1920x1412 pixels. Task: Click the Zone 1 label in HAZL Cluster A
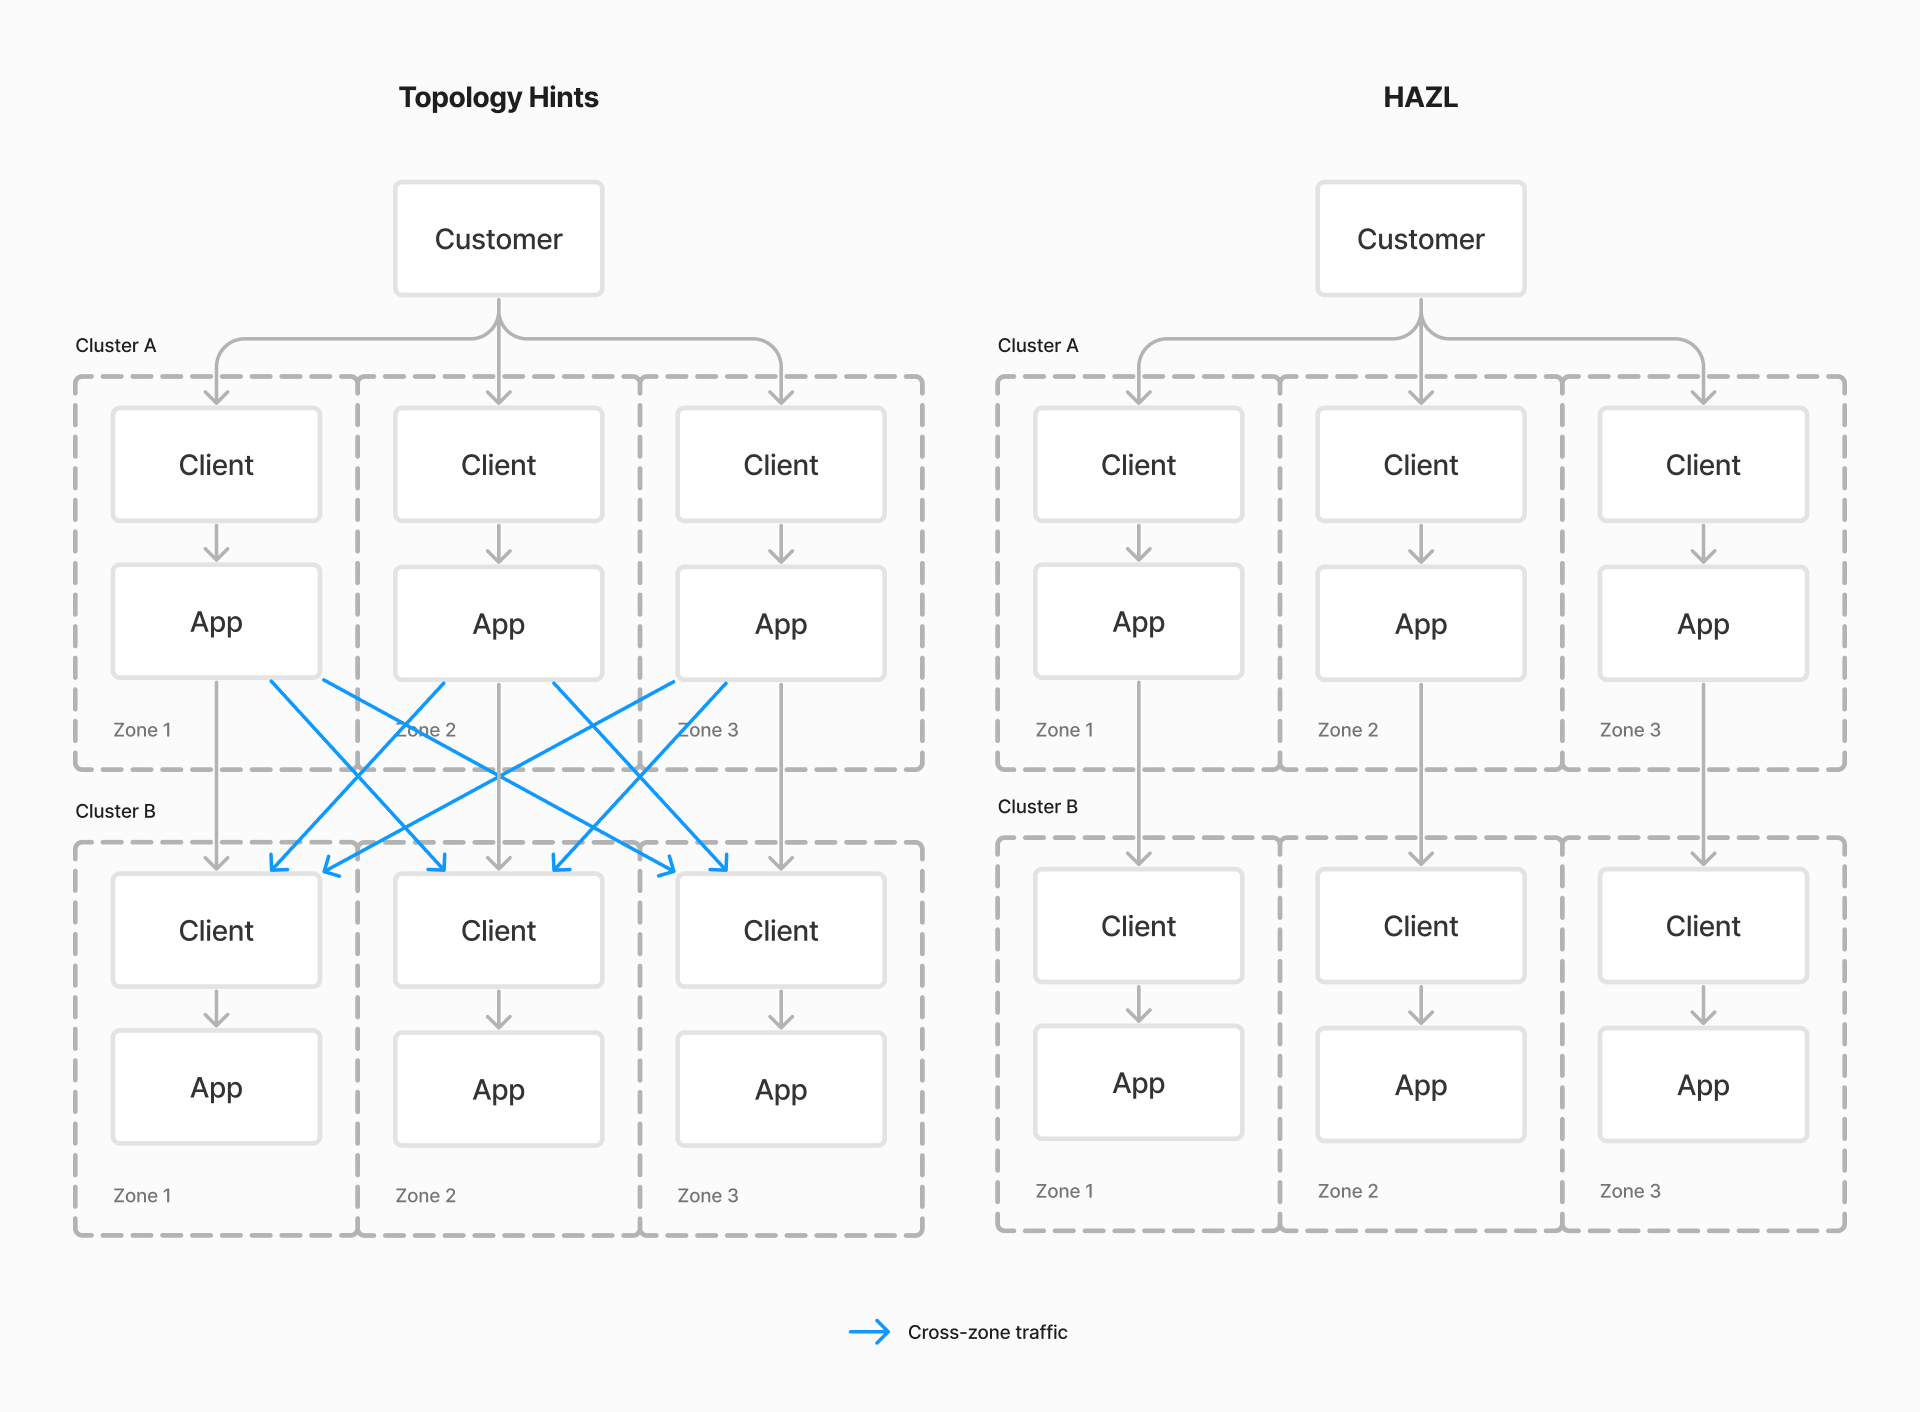pos(1064,729)
